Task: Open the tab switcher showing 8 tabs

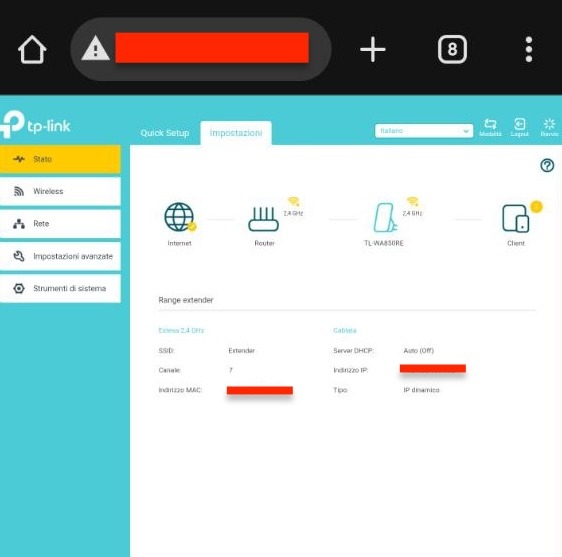Action: point(452,49)
